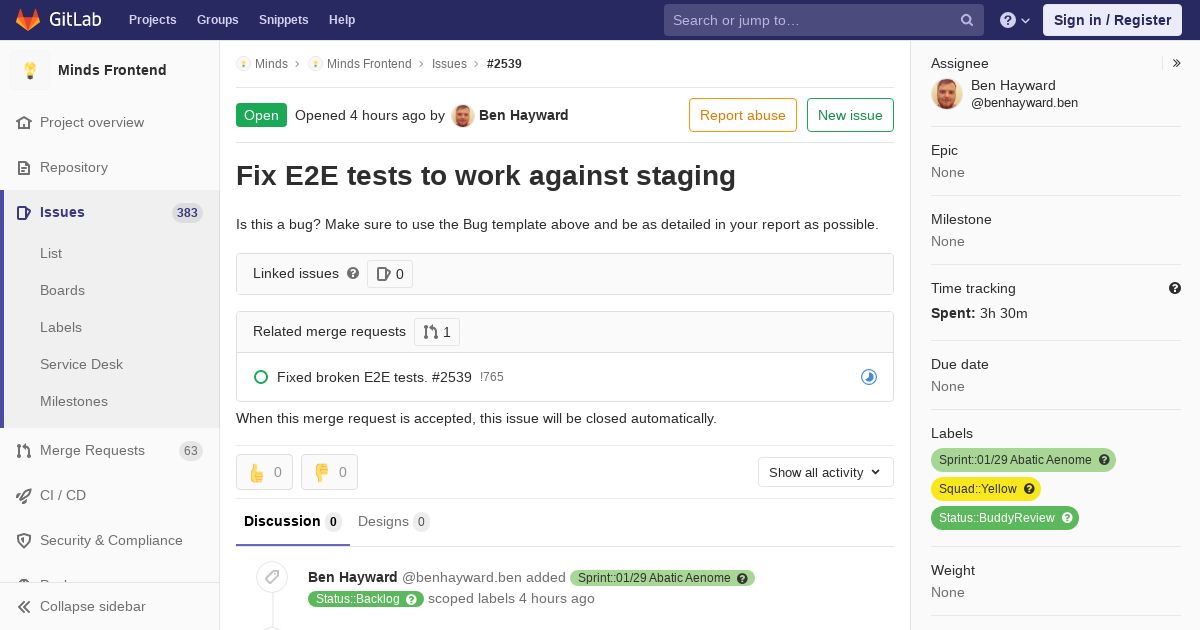This screenshot has height=630, width=1200.
Task: Click the New issue button
Action: (850, 115)
